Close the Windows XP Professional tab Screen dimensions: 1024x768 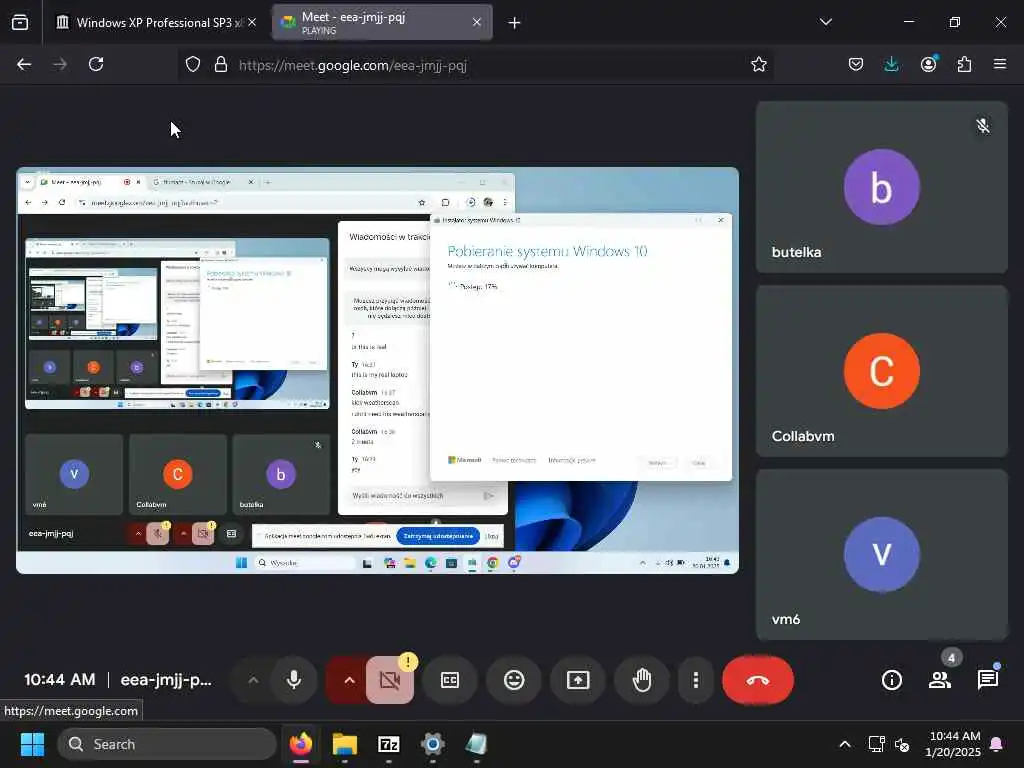tap(252, 22)
